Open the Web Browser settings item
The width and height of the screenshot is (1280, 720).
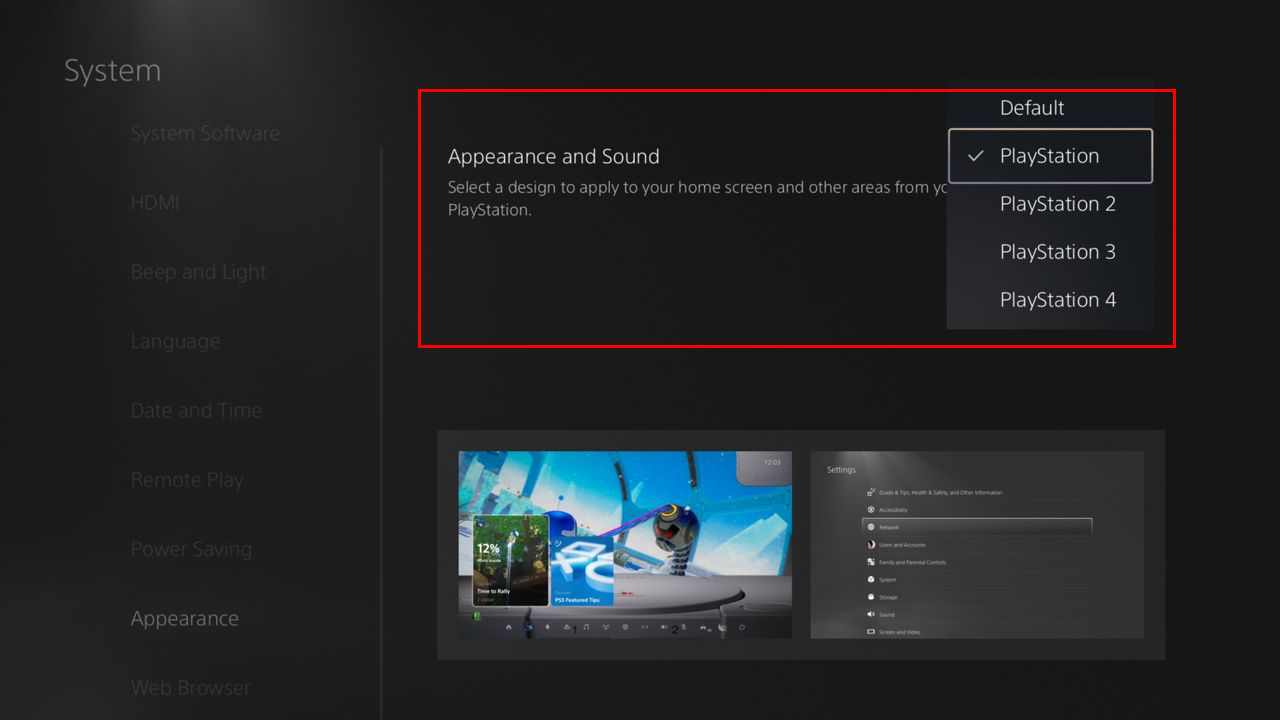191,688
